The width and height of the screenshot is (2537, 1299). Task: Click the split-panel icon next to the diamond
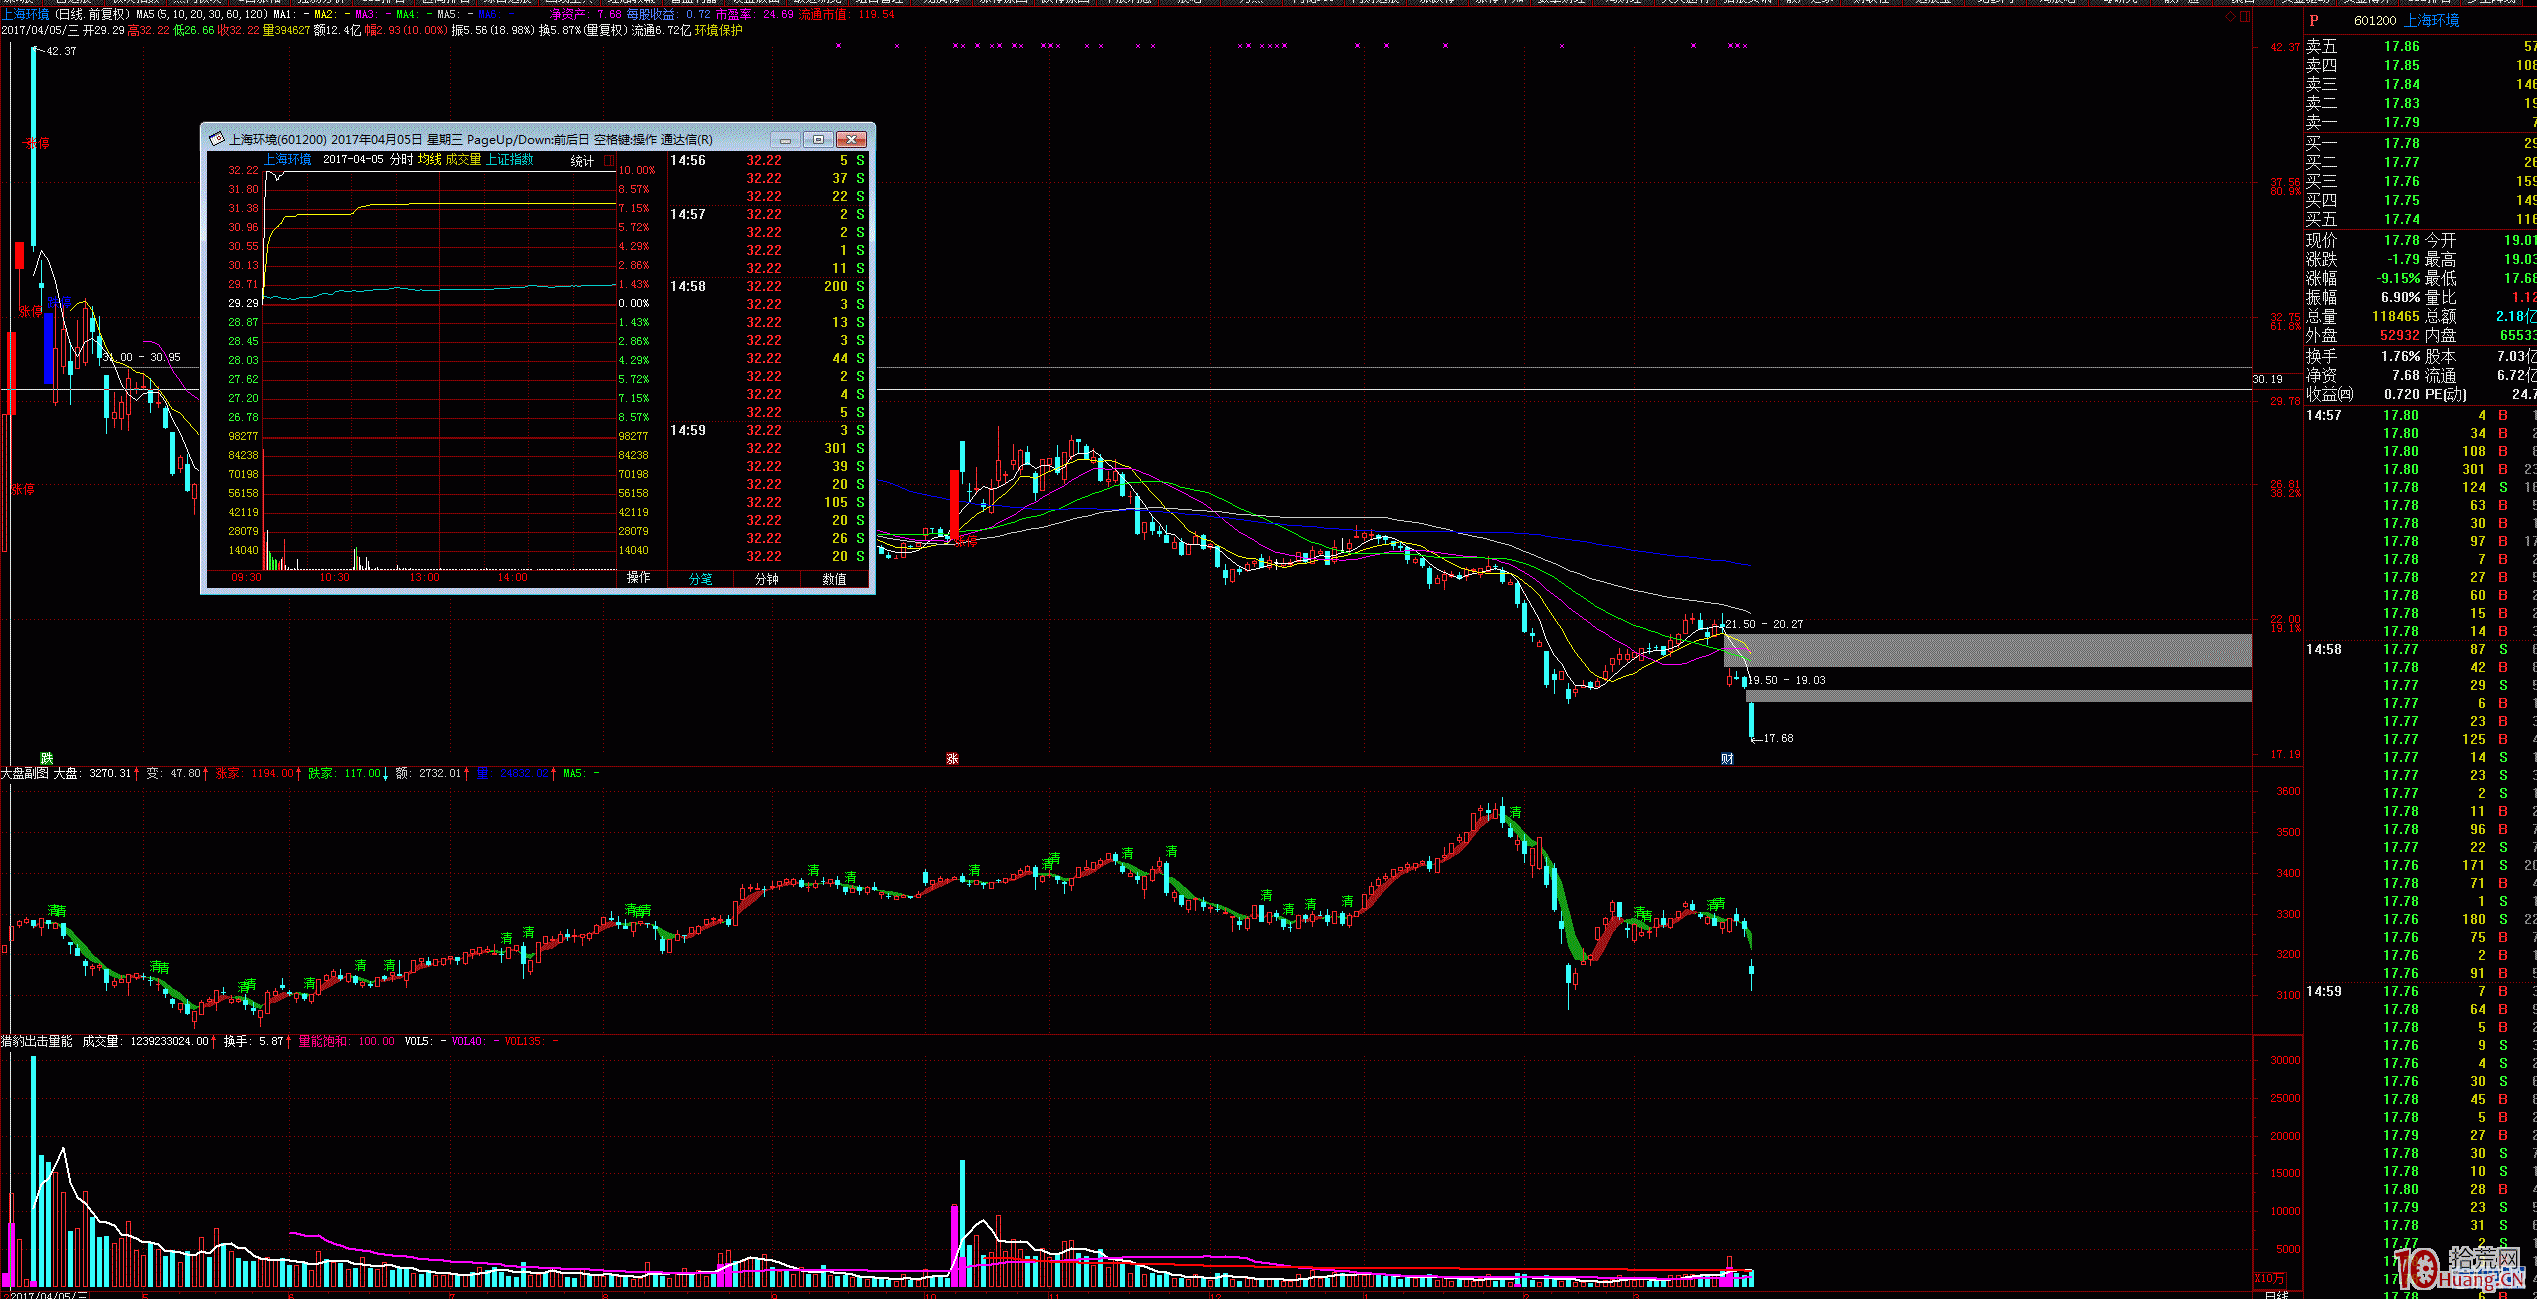pyautogui.click(x=2245, y=16)
